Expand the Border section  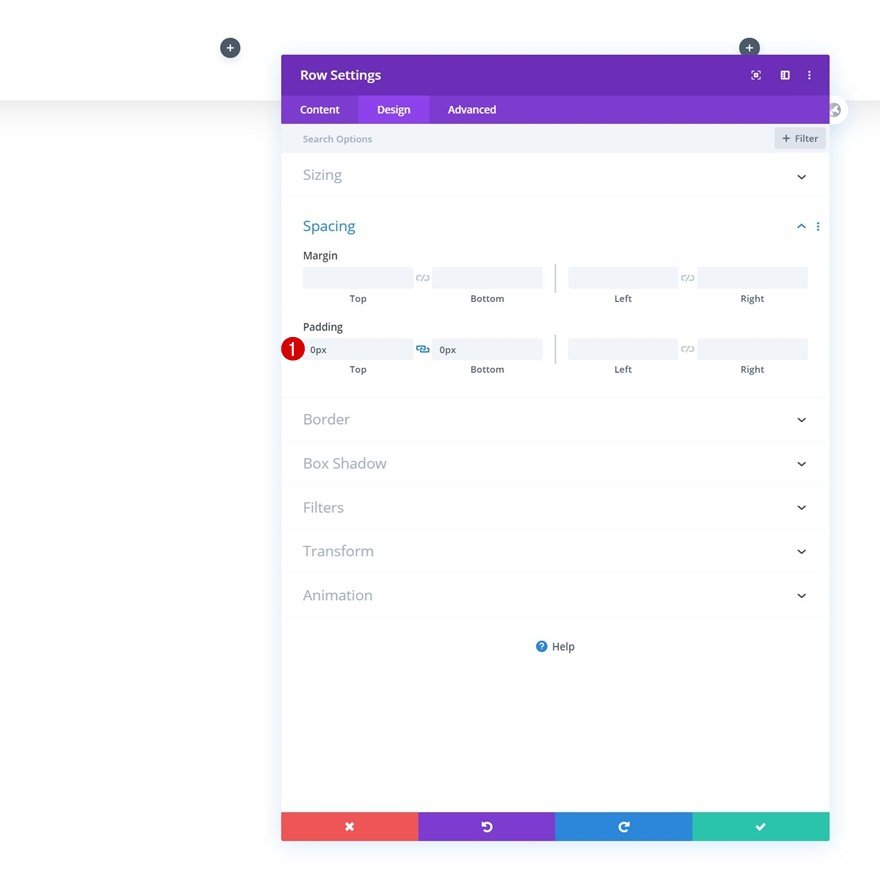555,419
